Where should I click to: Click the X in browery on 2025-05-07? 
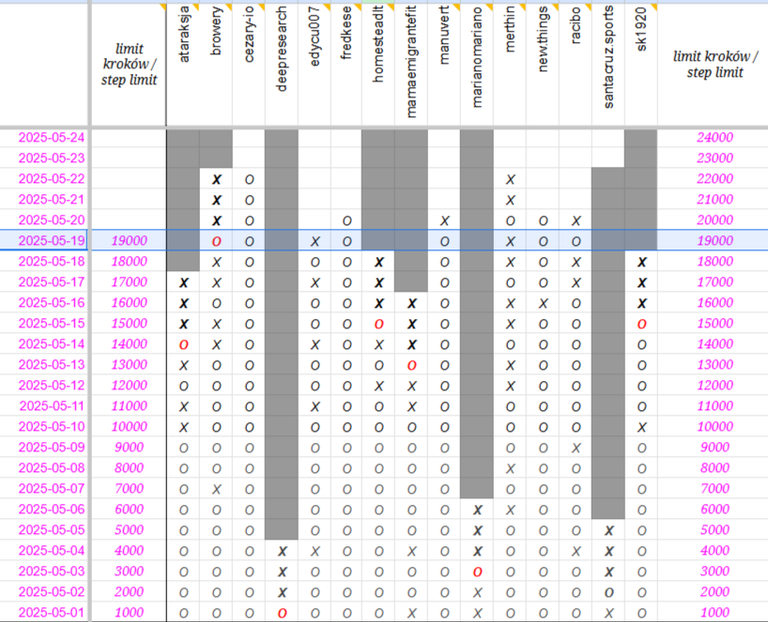coord(216,489)
